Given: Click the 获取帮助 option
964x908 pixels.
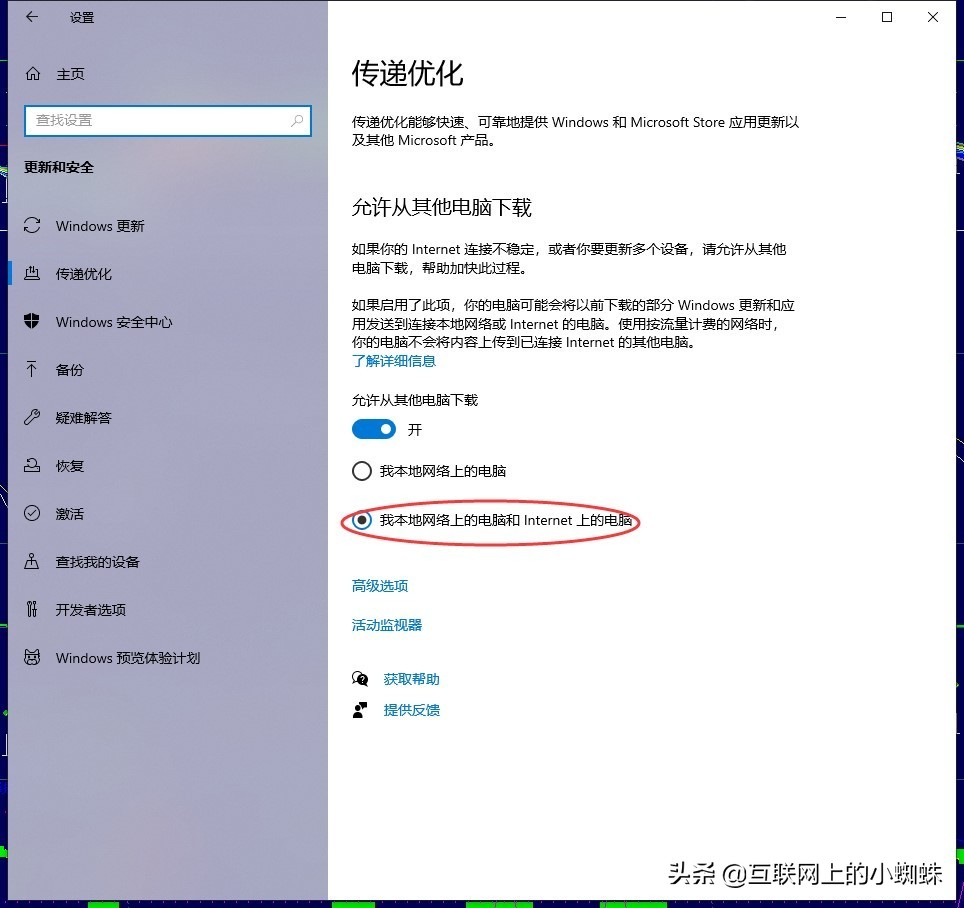Looking at the screenshot, I should (410, 678).
